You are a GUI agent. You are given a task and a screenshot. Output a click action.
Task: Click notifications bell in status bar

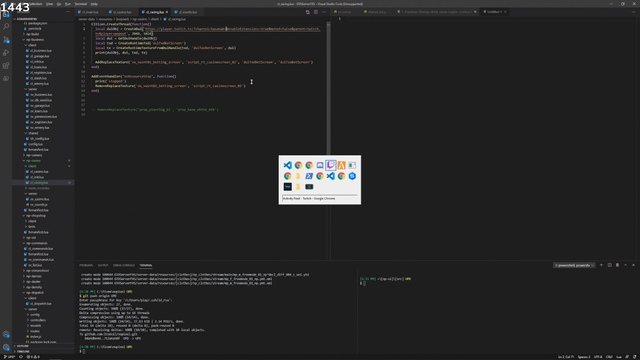(634, 357)
